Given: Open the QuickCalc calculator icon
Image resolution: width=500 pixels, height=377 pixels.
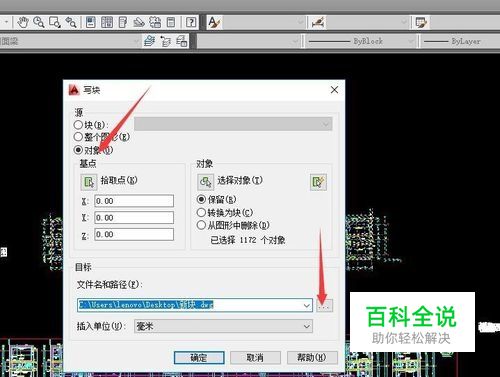Looking at the screenshot, I should coord(171,22).
